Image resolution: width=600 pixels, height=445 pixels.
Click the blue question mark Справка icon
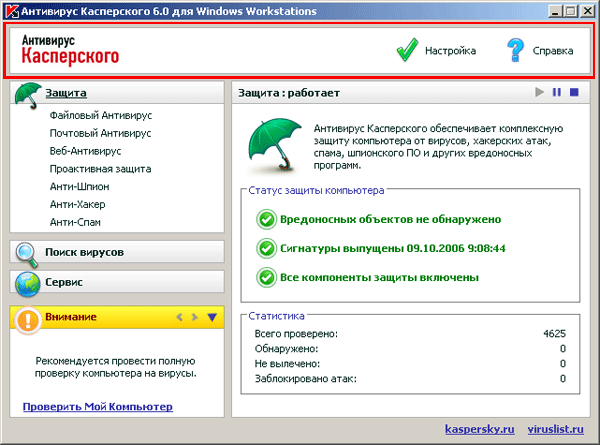515,50
